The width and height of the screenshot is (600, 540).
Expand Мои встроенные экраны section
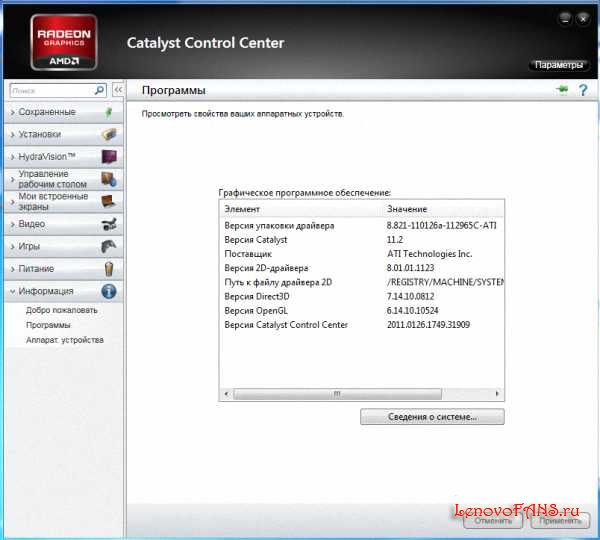tap(52, 201)
